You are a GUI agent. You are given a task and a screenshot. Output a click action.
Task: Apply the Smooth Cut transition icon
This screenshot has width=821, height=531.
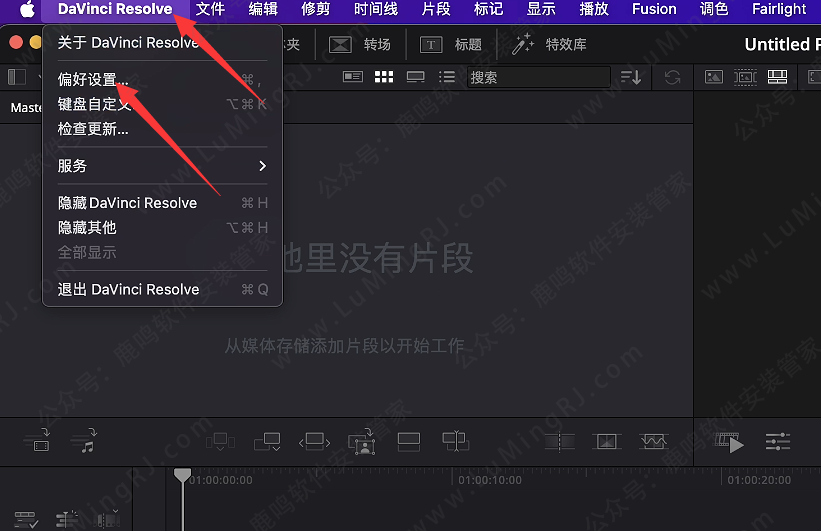pos(653,442)
